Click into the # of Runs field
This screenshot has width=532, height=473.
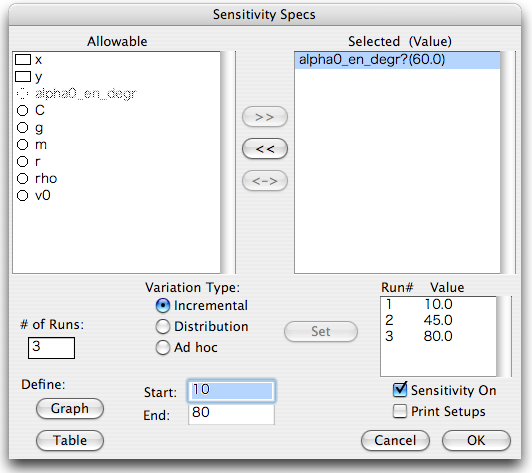point(51,348)
